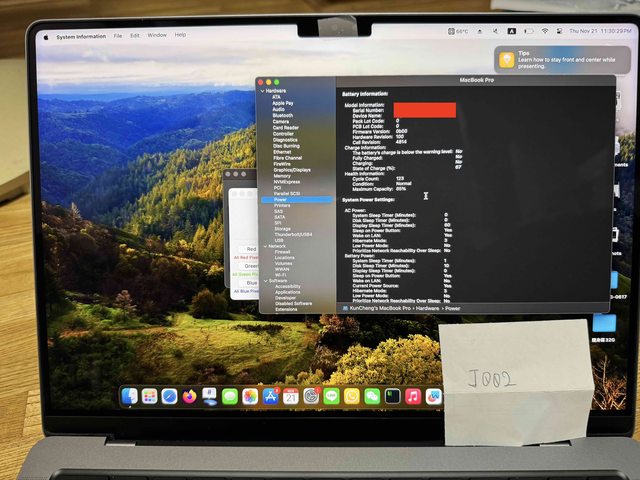Select Bluetooth in the hardware list
640x480 pixels.
click(283, 115)
